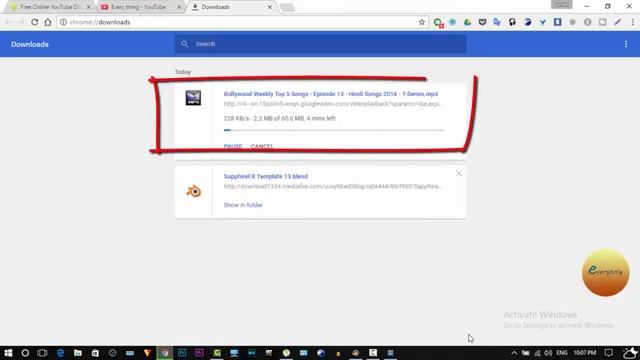Open Windows Start menu
The height and width of the screenshot is (360, 640).
pyautogui.click(x=8, y=353)
